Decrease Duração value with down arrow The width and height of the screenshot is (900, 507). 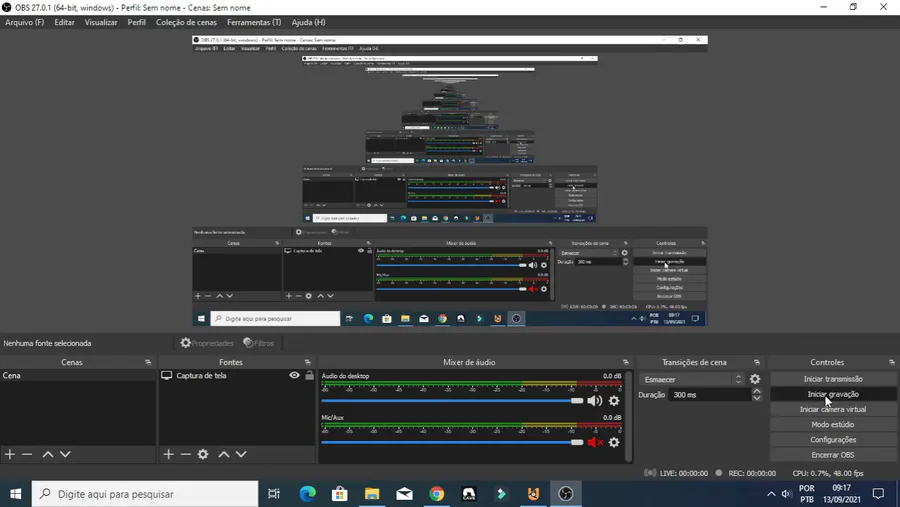tap(757, 398)
